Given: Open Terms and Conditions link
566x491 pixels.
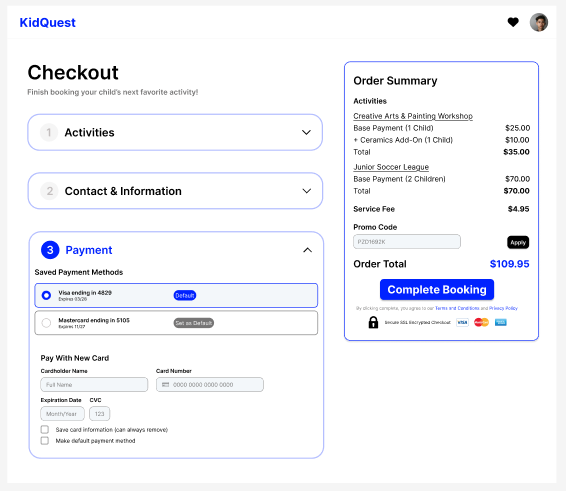Looking at the screenshot, I should pyautogui.click(x=457, y=308).
